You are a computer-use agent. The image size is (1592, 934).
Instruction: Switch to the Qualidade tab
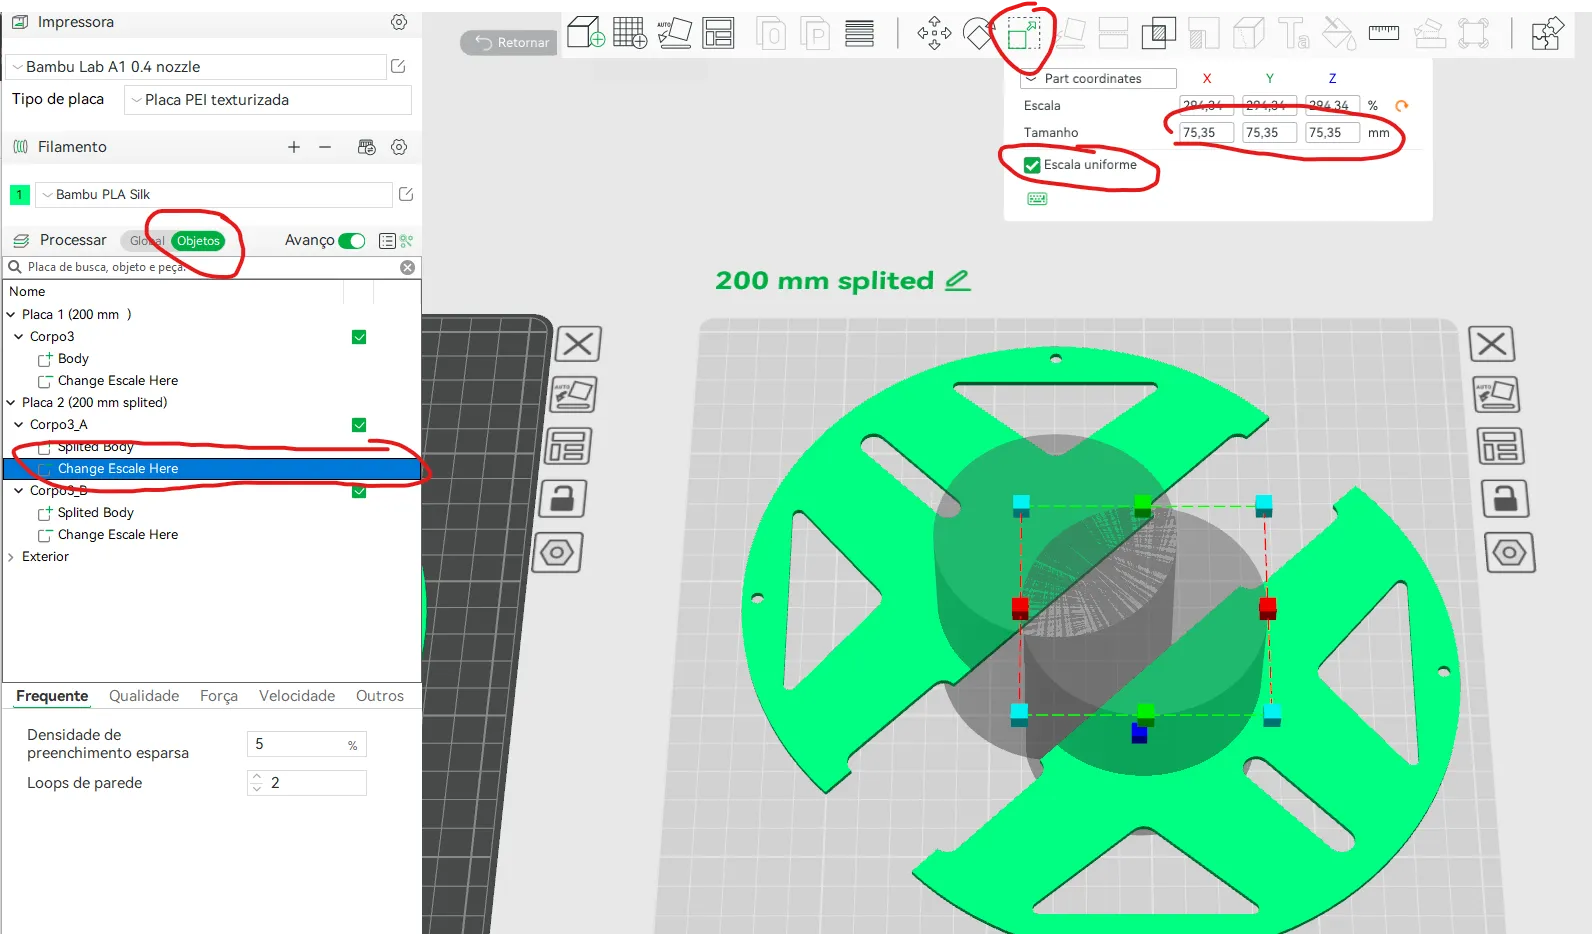(144, 696)
